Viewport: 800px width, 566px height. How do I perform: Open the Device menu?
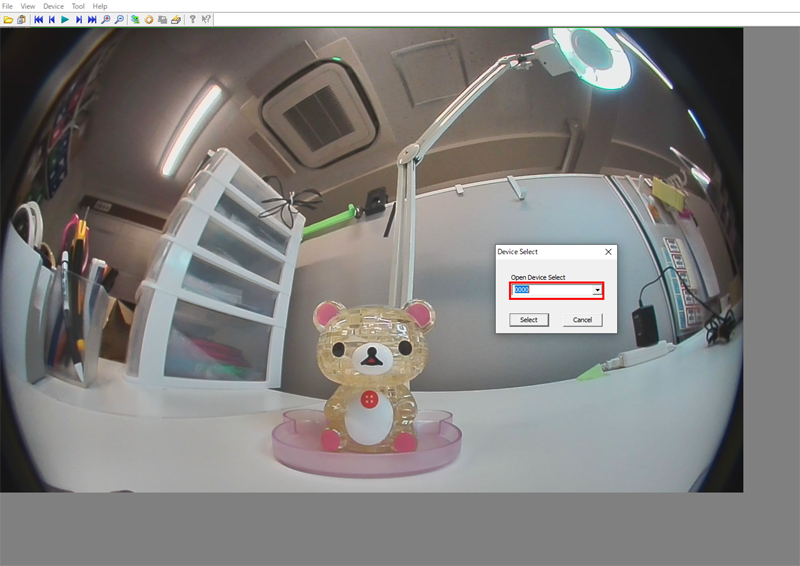(53, 6)
